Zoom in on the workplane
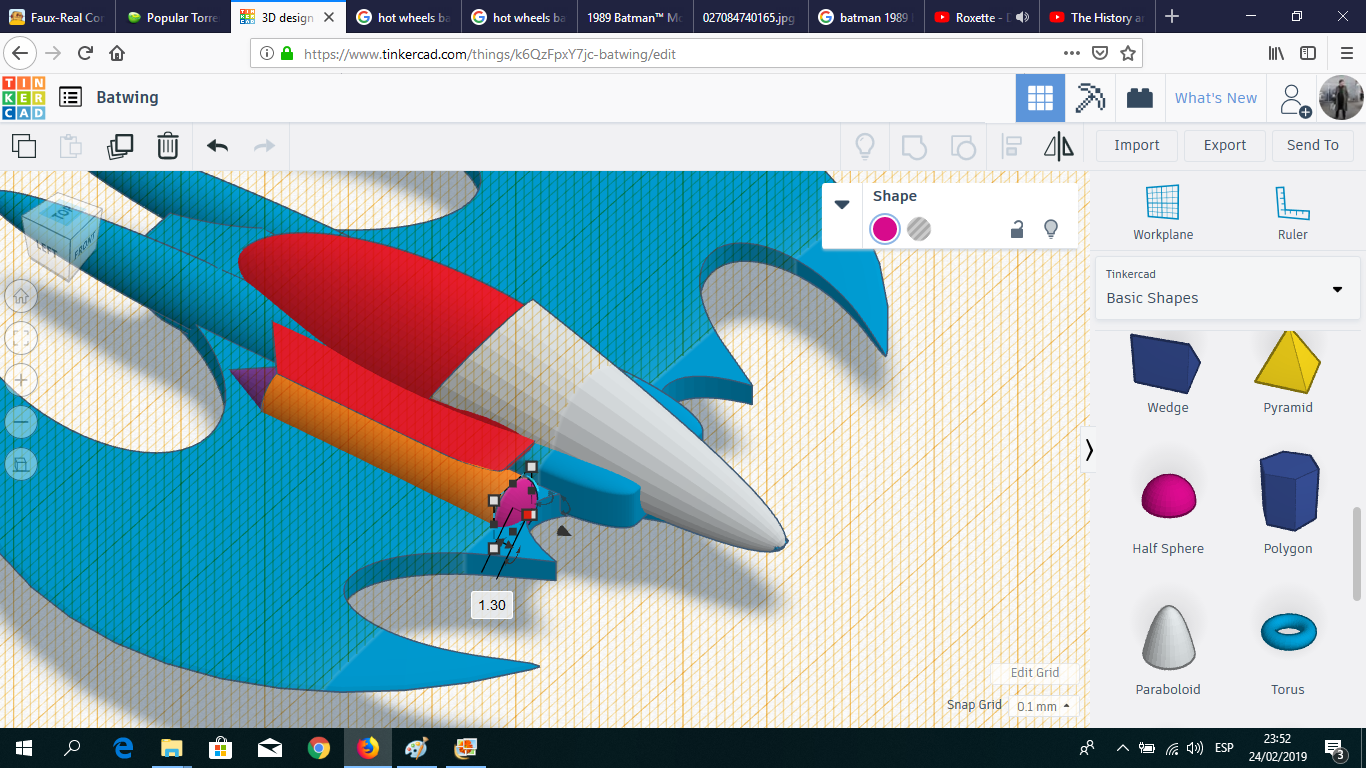The height and width of the screenshot is (768, 1366). (x=21, y=380)
